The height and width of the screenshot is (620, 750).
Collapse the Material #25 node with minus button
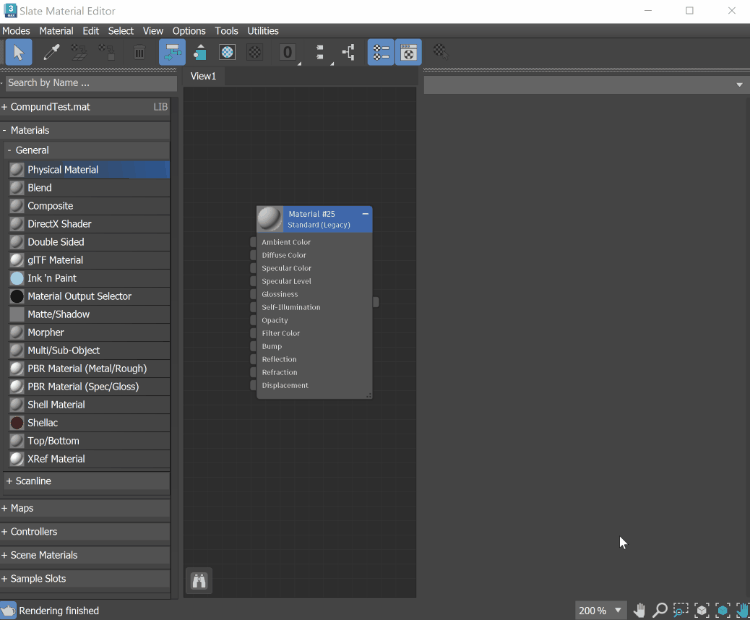point(365,214)
